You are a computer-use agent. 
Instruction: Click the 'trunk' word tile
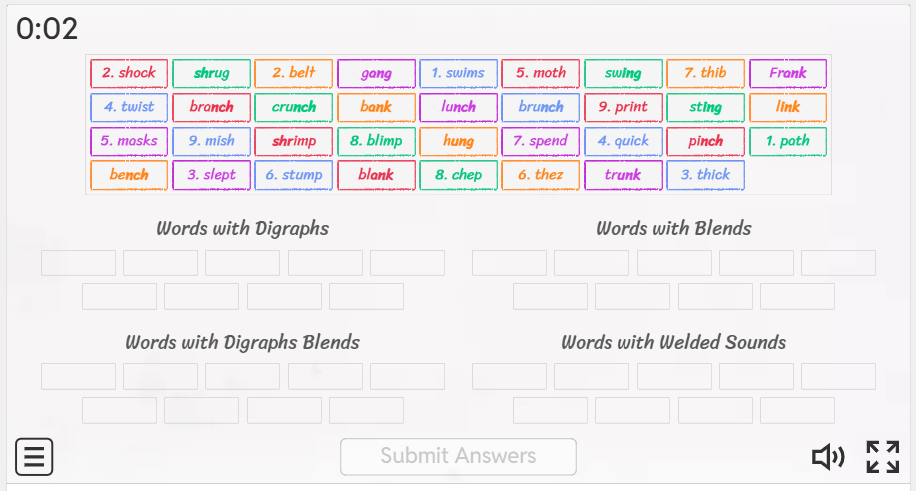click(623, 175)
